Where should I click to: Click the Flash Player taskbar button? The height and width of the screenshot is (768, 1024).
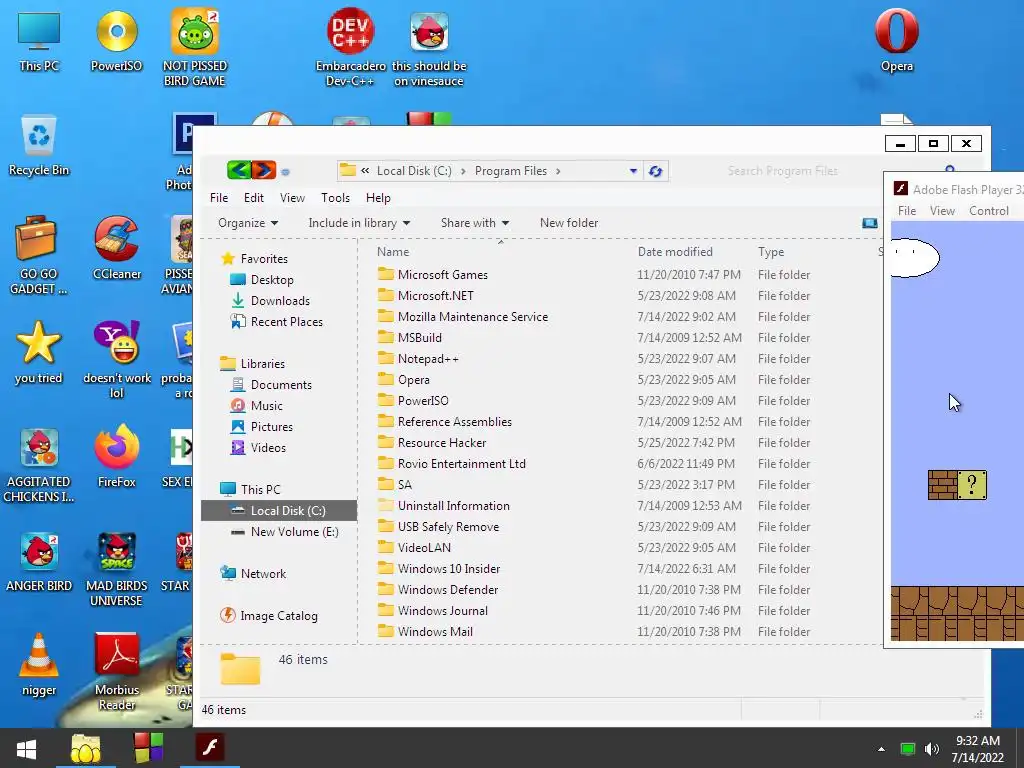tap(210, 748)
